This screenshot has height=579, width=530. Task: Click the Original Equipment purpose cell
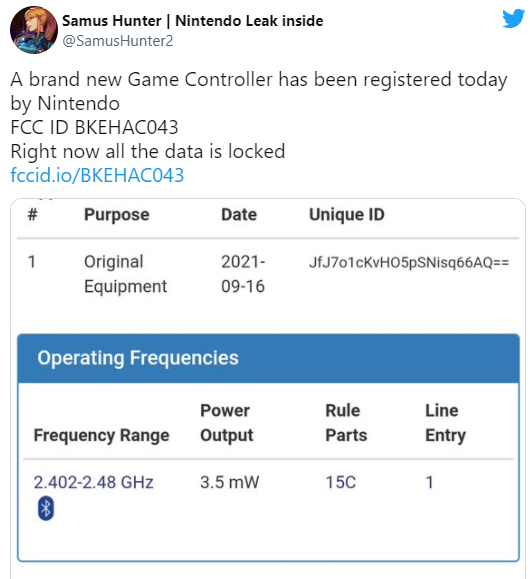click(x=126, y=274)
